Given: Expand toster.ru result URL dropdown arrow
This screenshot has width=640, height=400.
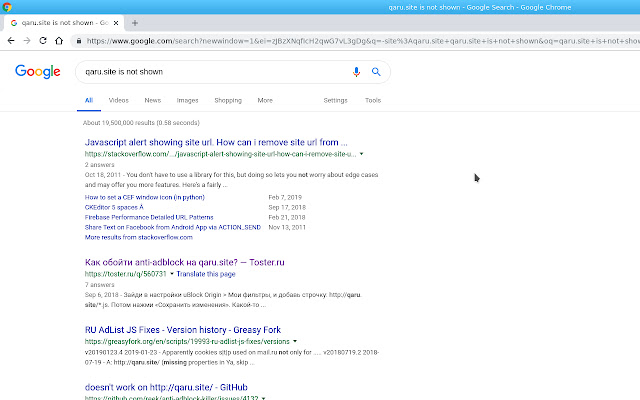Looking at the screenshot, I should pyautogui.click(x=171, y=273).
